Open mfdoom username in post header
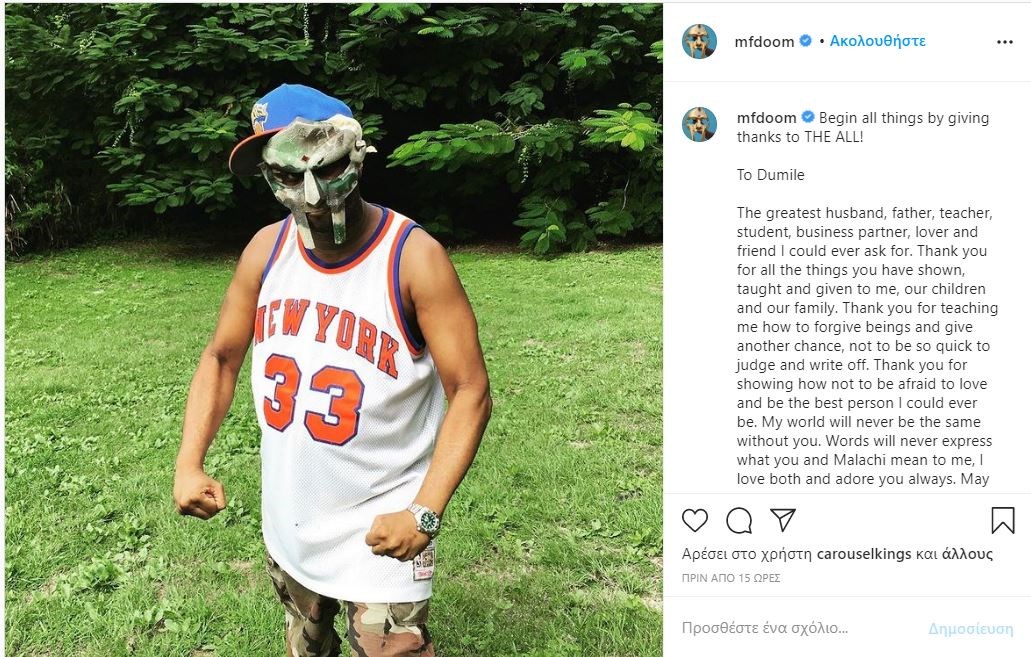This screenshot has width=1031, height=657. 765,42
